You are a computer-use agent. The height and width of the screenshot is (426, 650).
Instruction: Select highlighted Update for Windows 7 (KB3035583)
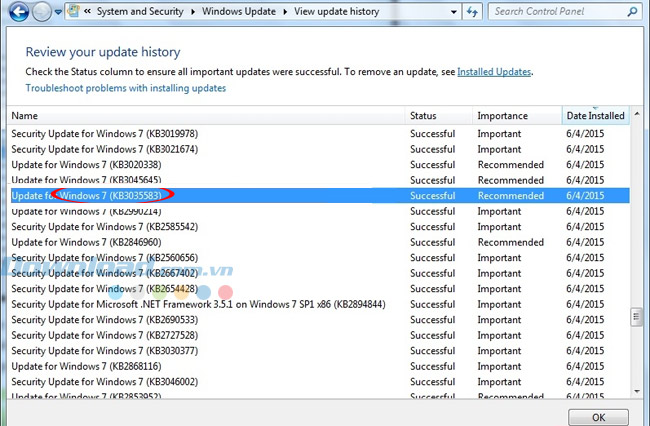(x=320, y=196)
